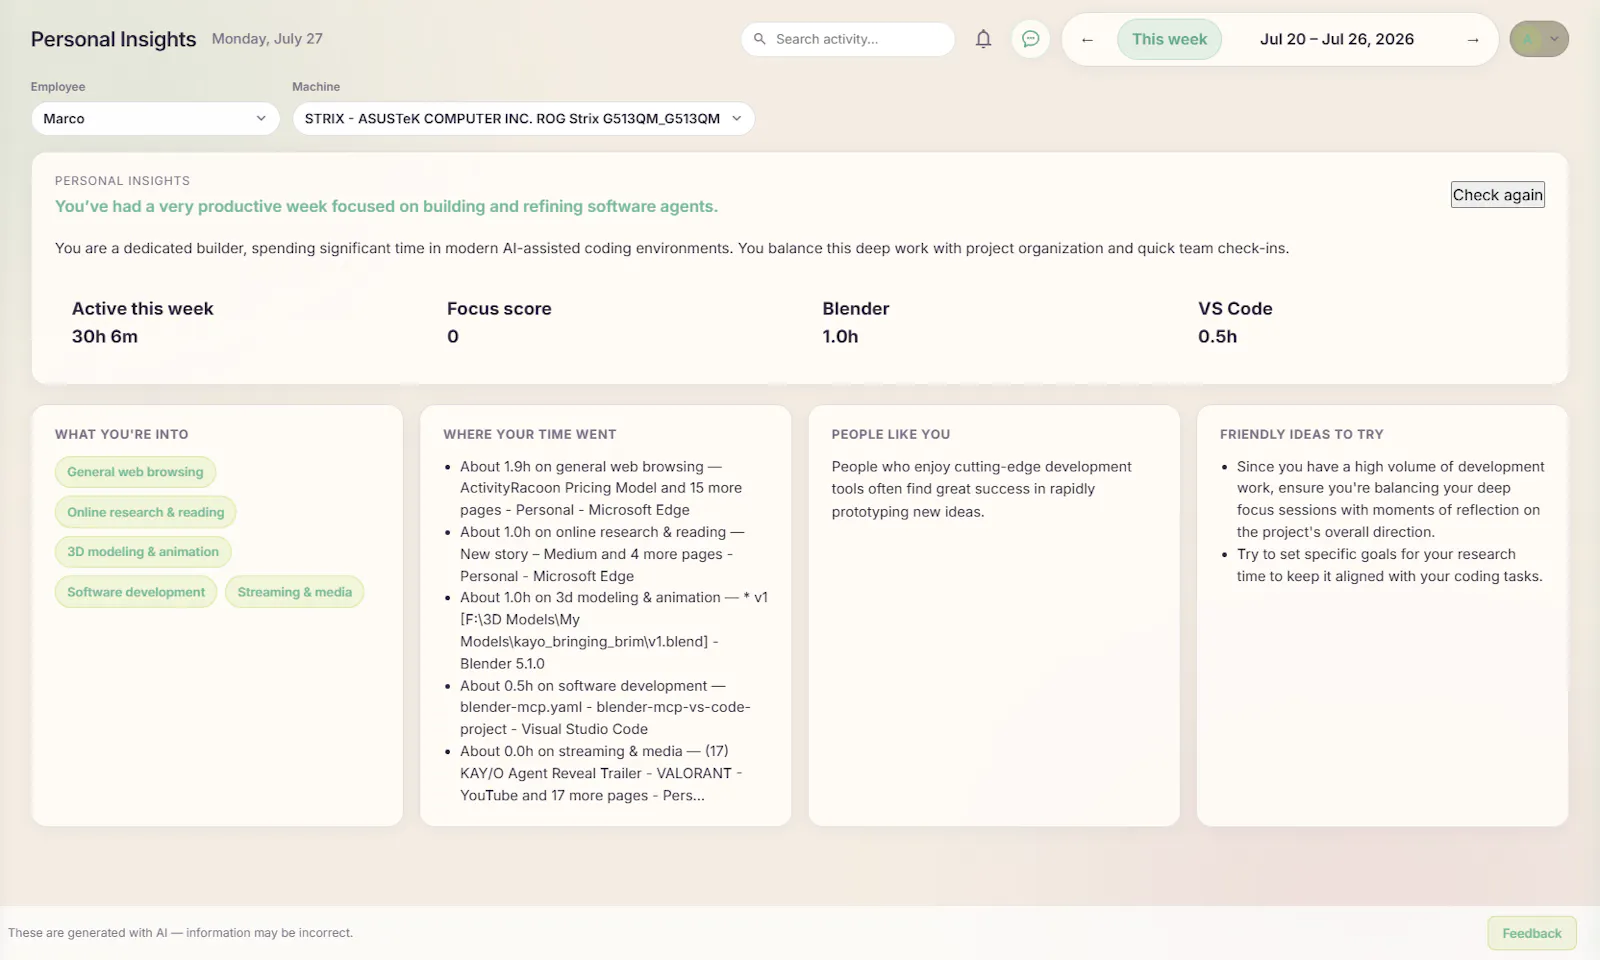Click the Jul 20 – Jul 26, 2026 date range

1336,39
